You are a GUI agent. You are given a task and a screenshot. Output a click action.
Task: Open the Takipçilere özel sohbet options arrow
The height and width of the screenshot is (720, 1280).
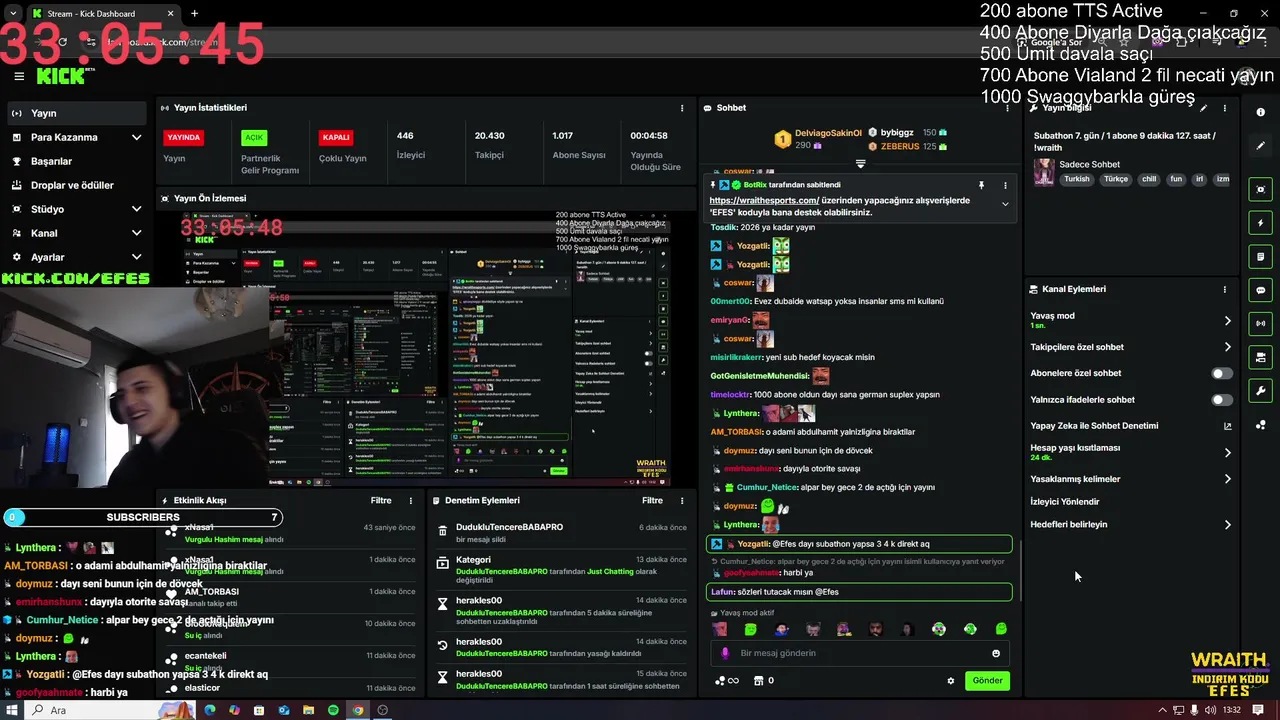coord(1228,347)
